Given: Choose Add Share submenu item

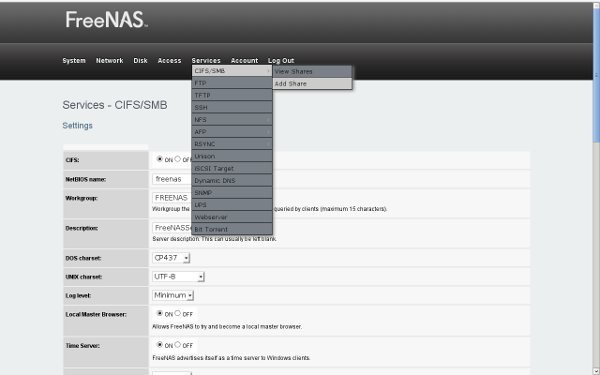Looking at the screenshot, I should 312,84.
